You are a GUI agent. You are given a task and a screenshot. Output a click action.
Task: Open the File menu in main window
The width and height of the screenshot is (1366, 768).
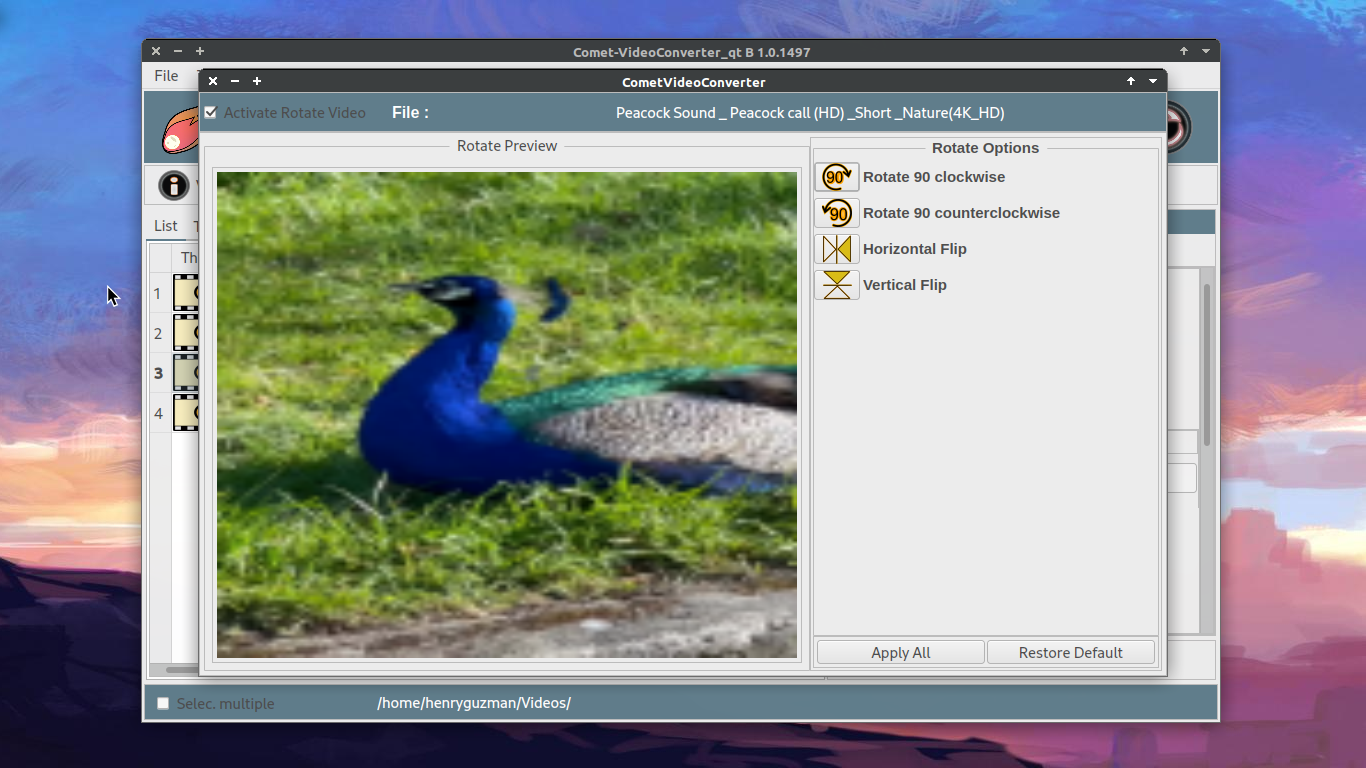coord(166,76)
